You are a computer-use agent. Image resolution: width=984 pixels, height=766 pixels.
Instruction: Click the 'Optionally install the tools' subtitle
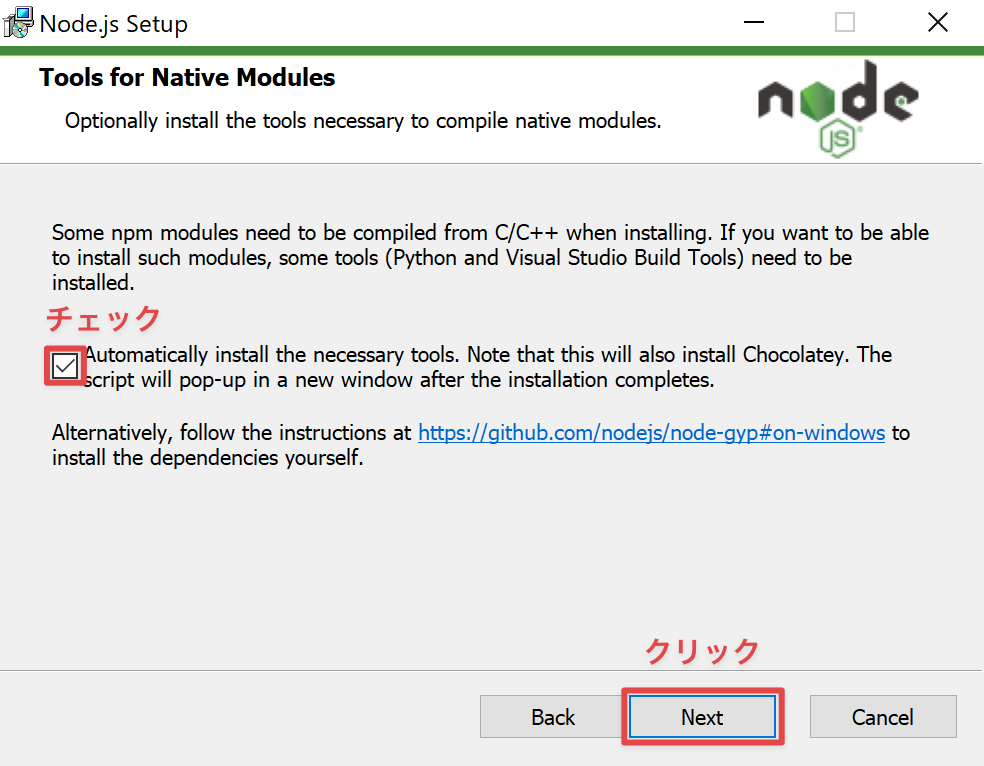click(x=362, y=121)
